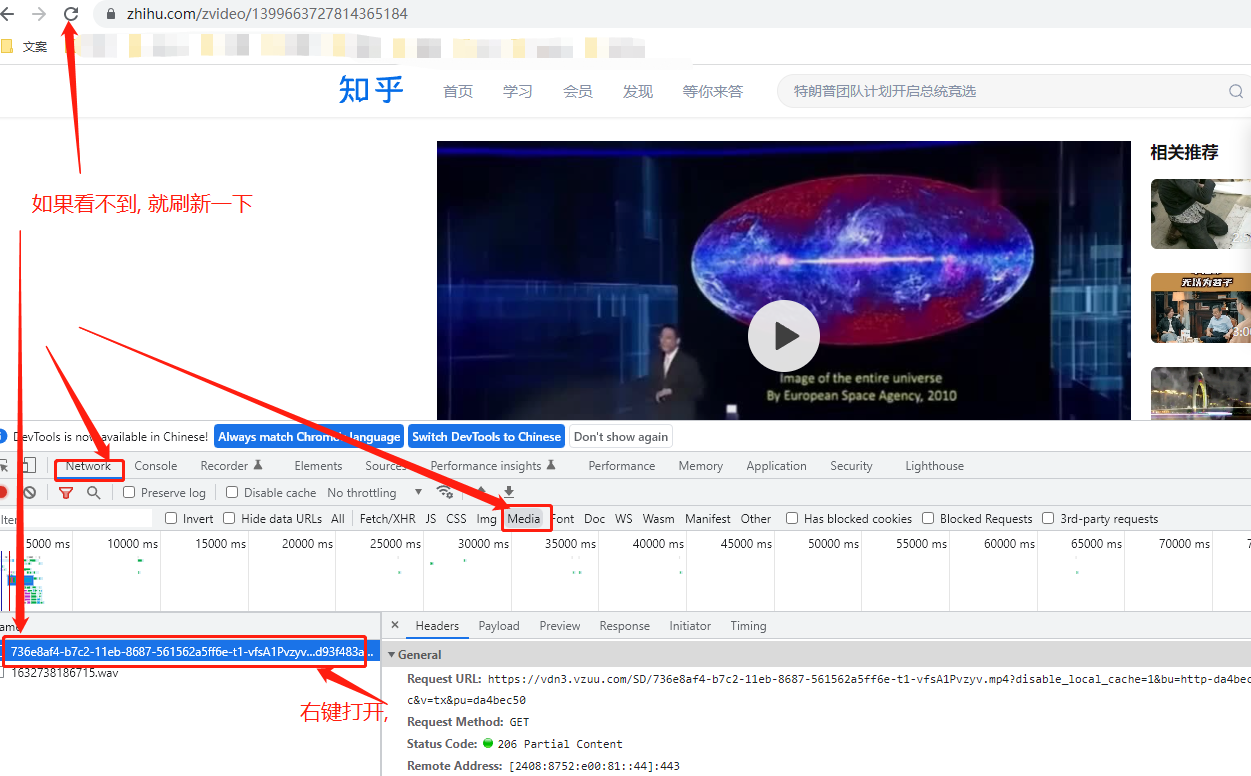The width and height of the screenshot is (1251, 776).
Task: Open the Lighthouse panel tab
Action: pyautogui.click(x=934, y=466)
